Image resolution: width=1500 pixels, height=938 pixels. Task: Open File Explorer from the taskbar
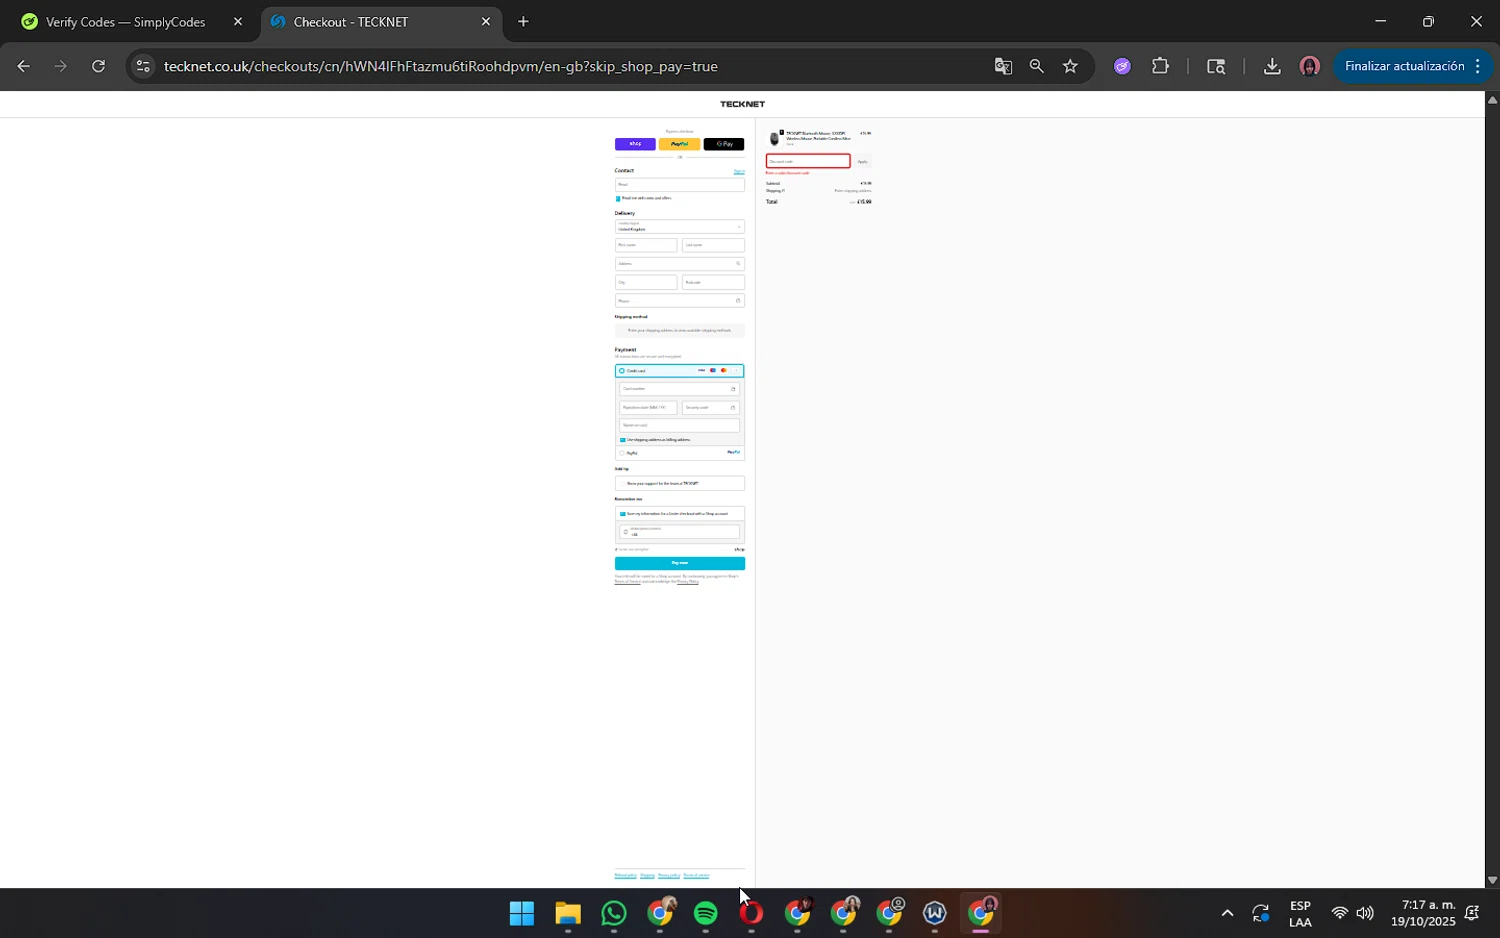[568, 914]
